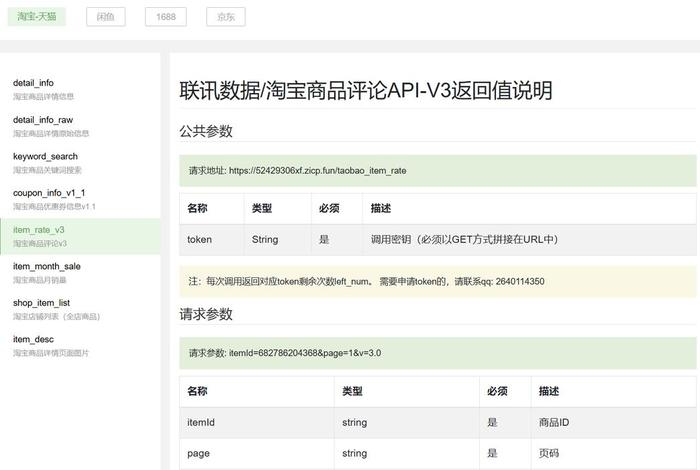Click the 淘宝商品月销量 subtitle in sidebar
This screenshot has width=700, height=470.
pos(40,280)
